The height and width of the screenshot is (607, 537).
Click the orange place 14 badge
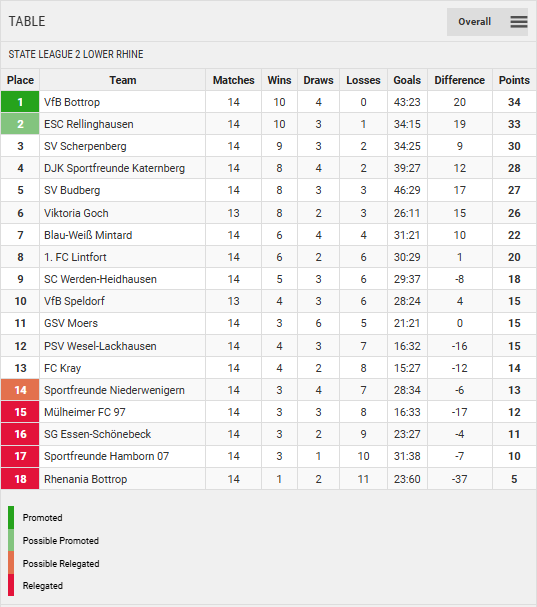tap(20, 390)
